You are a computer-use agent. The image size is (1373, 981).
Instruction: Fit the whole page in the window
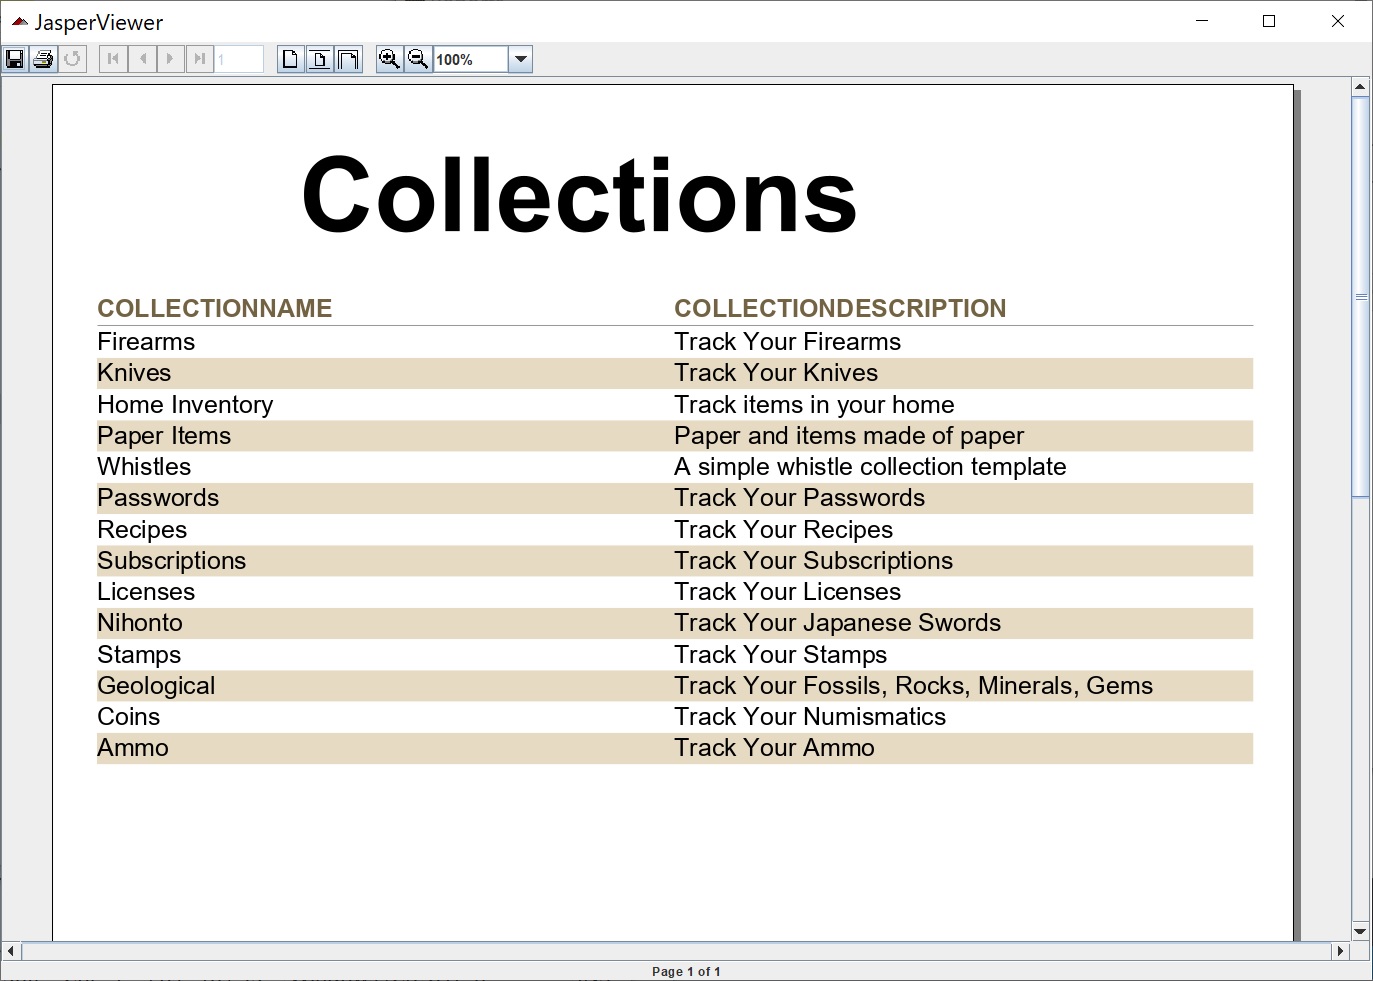tap(318, 59)
